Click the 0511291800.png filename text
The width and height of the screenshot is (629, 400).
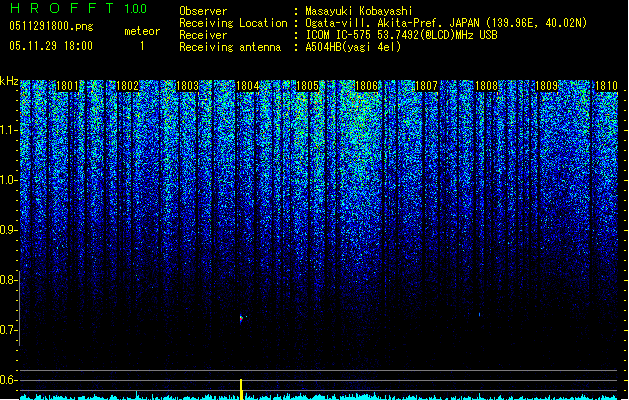click(51, 26)
